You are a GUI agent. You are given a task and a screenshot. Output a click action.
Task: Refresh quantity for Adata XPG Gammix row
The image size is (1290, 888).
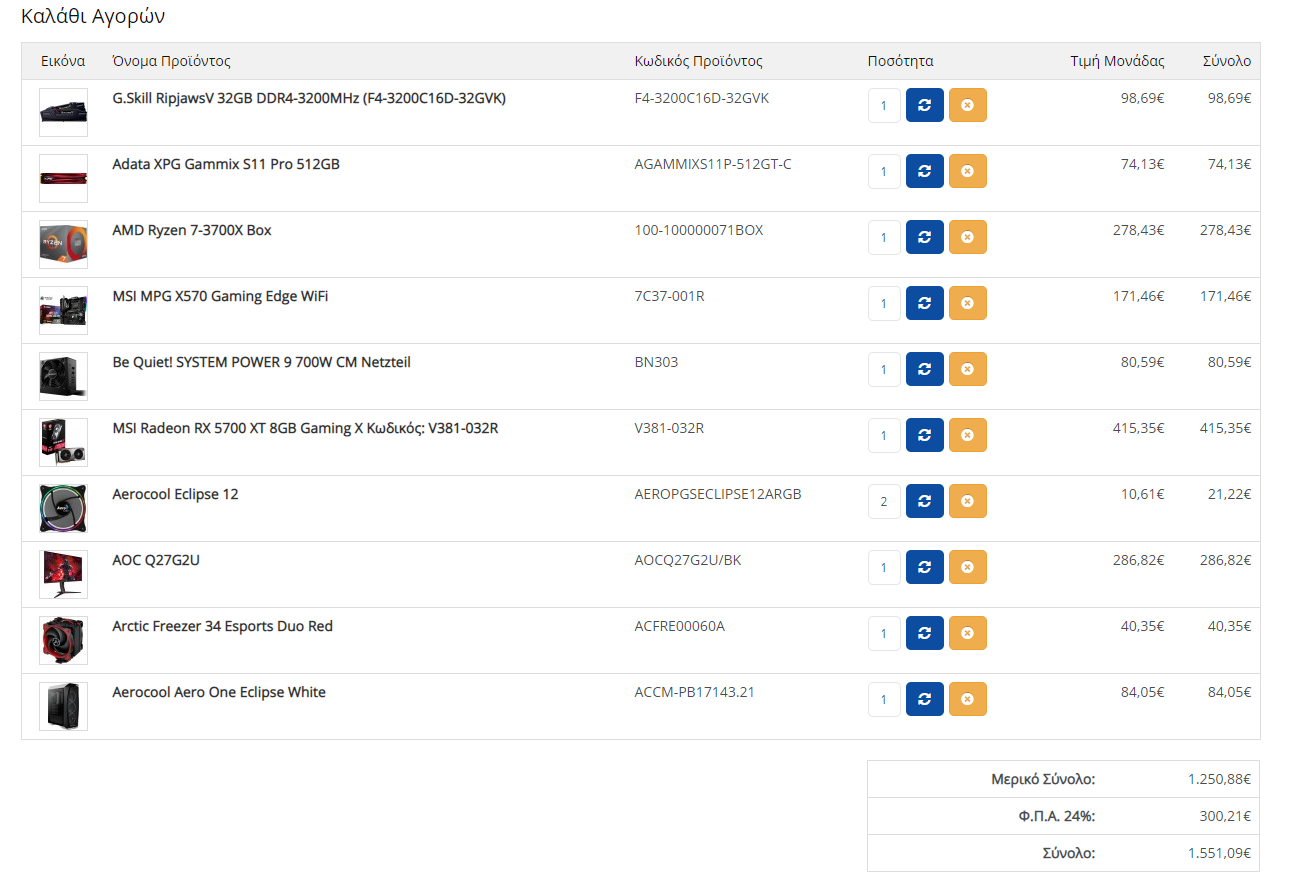[x=925, y=171]
